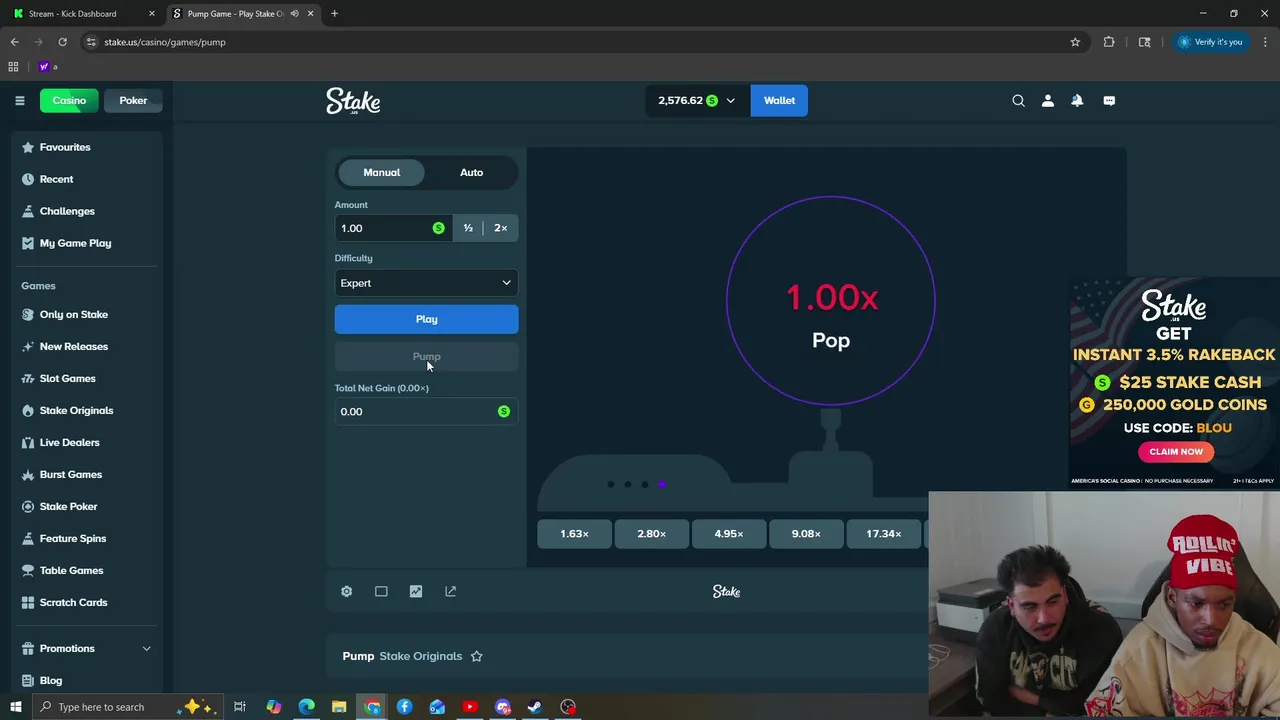This screenshot has width=1280, height=720.
Task: Open Recent in sidebar
Action: (56, 179)
